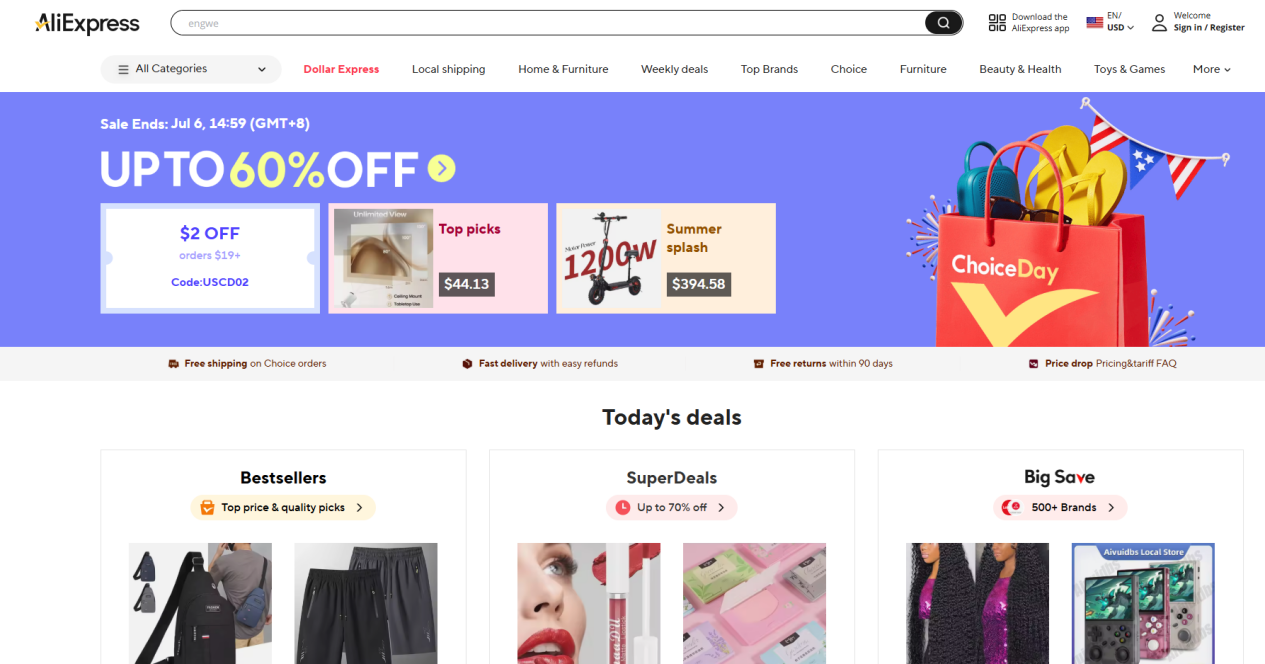Click Sign in / Register link
This screenshot has height=664, width=1265.
click(x=1209, y=28)
